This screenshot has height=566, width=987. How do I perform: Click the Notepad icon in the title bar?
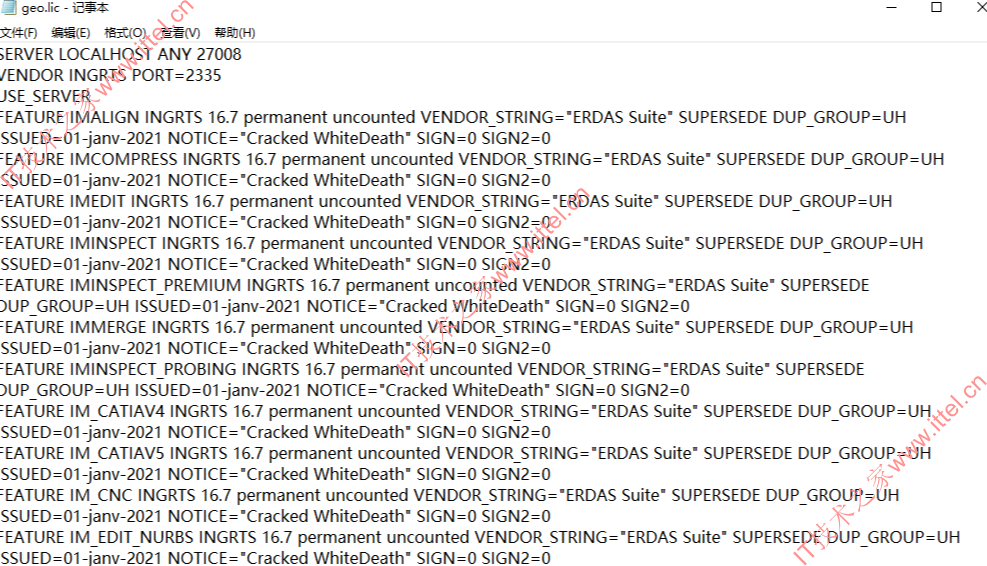[9, 8]
